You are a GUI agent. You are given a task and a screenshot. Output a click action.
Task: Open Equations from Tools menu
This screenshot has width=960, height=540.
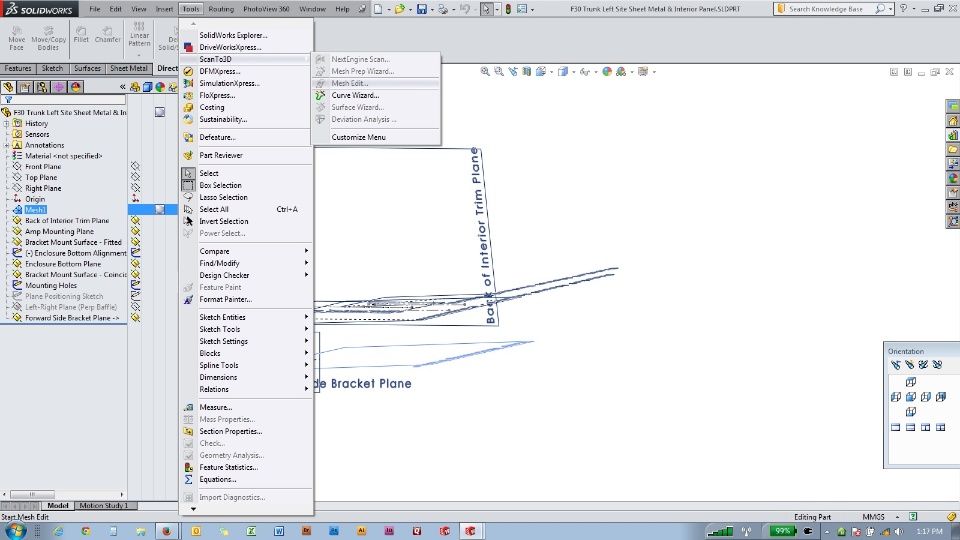[x=246, y=479]
